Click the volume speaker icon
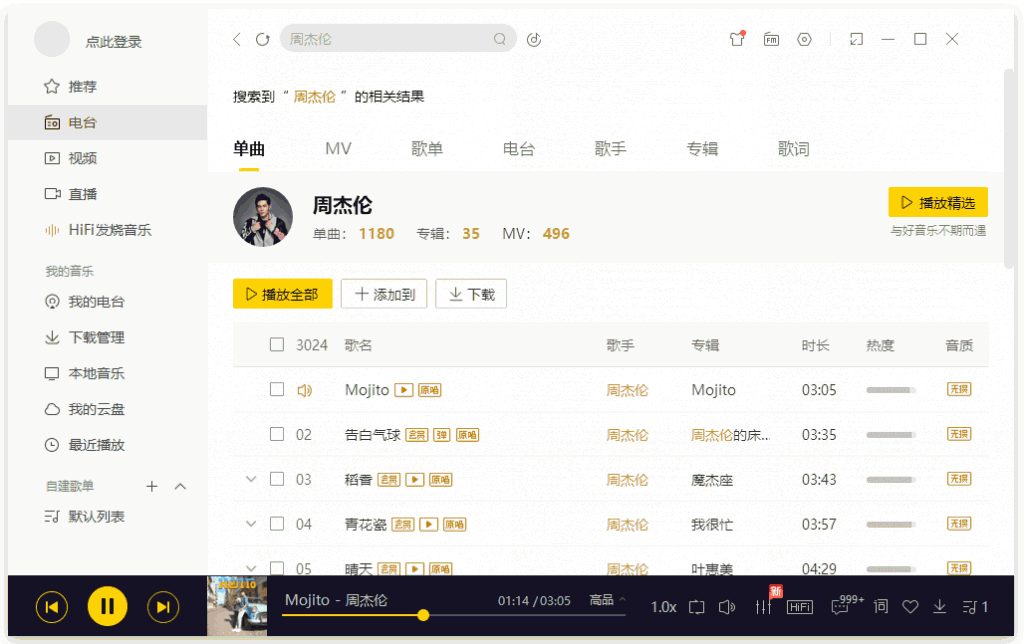Viewport: 1024px width, 644px height. (727, 607)
